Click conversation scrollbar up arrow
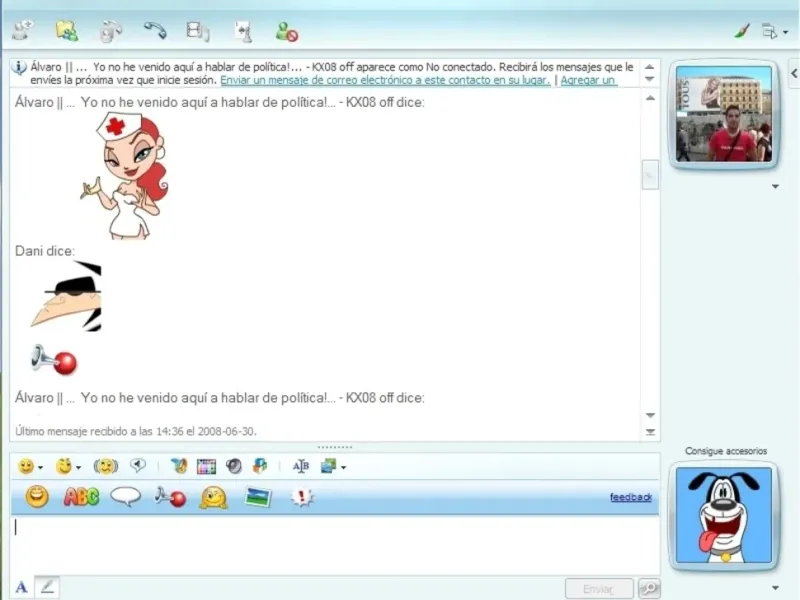 point(650,98)
